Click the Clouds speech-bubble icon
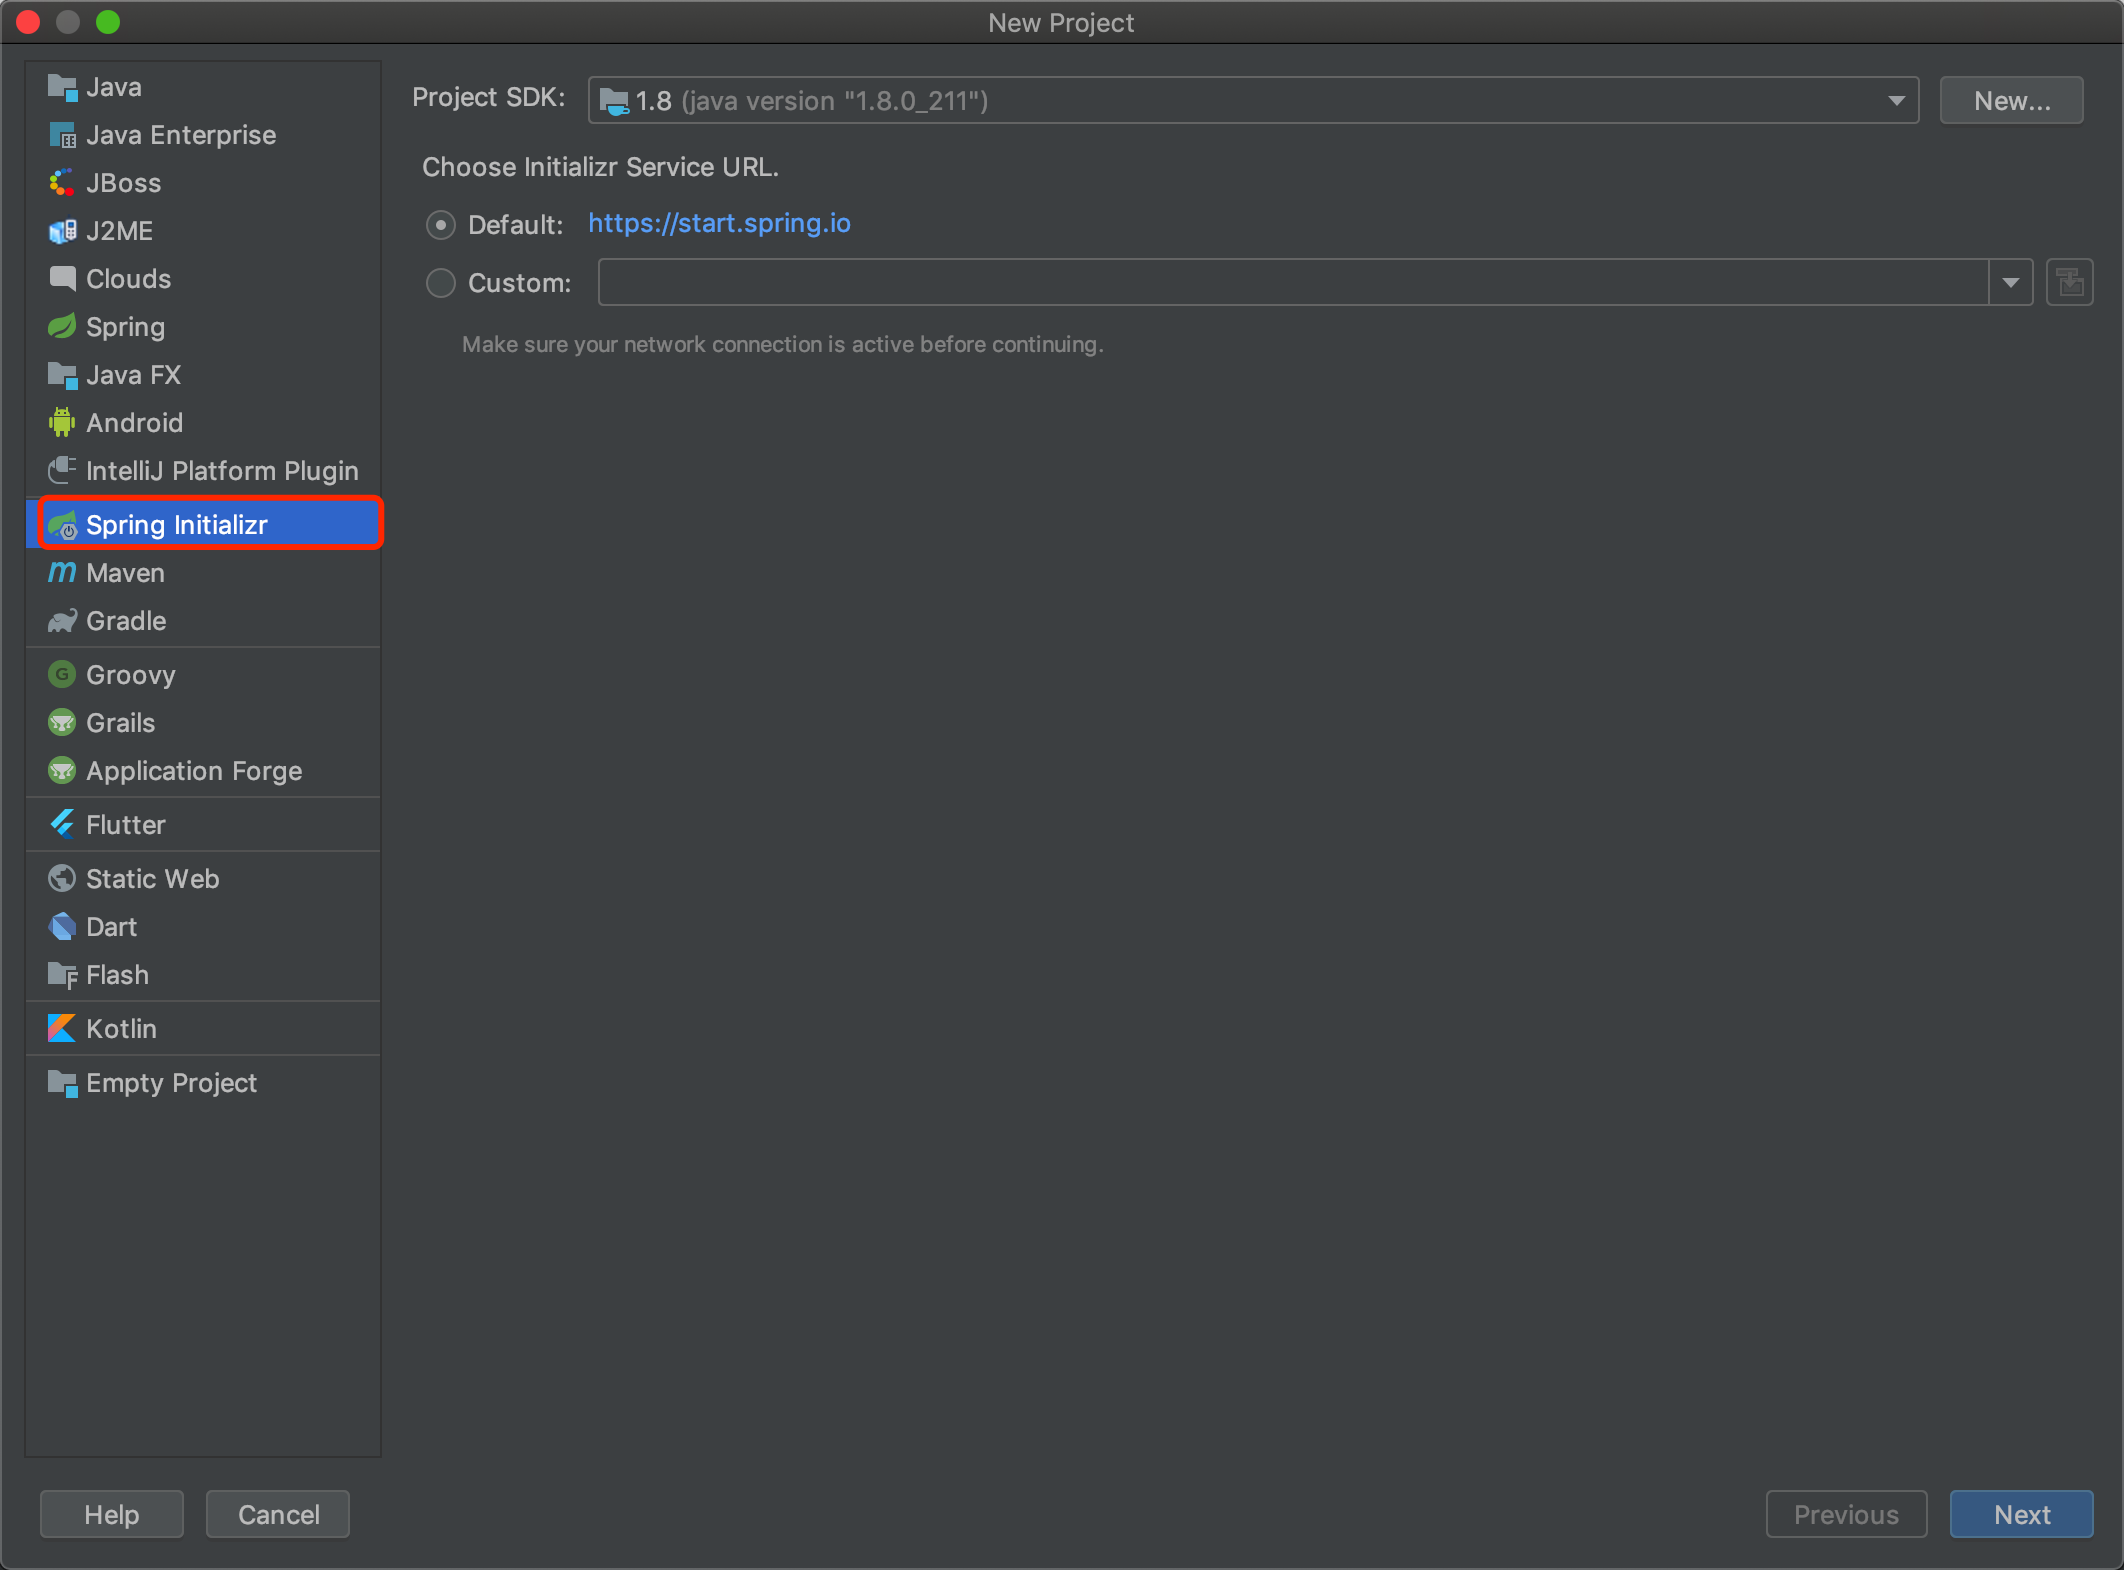Screen dimensions: 2124x1570 point(62,279)
